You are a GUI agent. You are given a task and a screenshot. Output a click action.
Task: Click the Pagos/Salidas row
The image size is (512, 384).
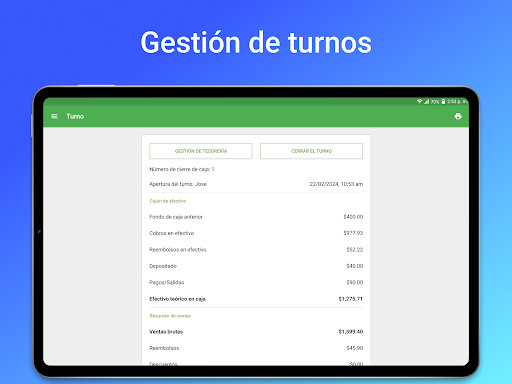256,282
